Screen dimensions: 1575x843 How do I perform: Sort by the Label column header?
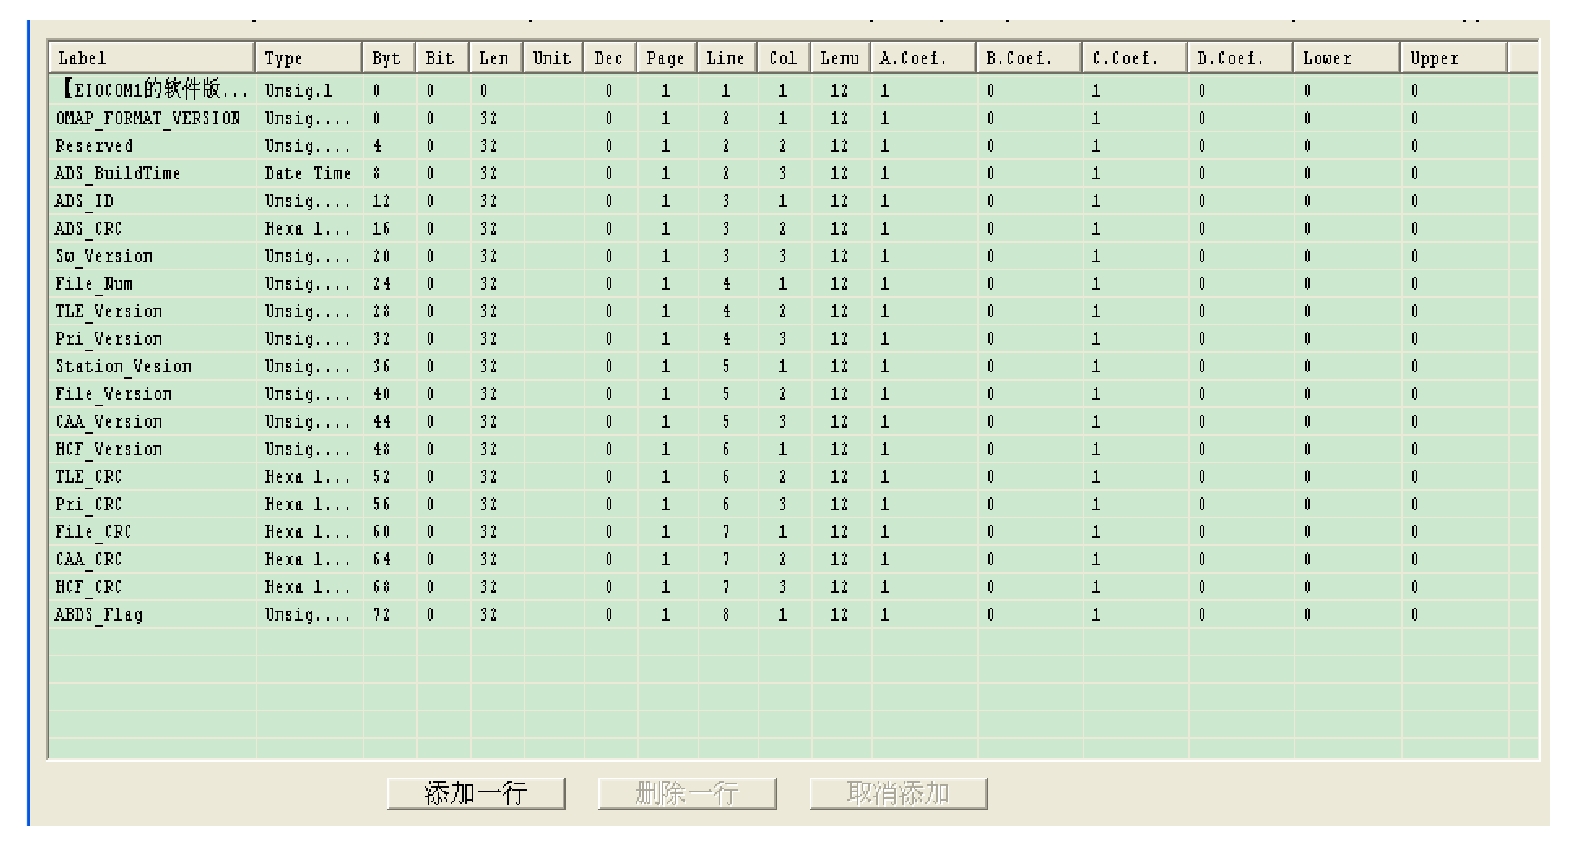coord(152,58)
